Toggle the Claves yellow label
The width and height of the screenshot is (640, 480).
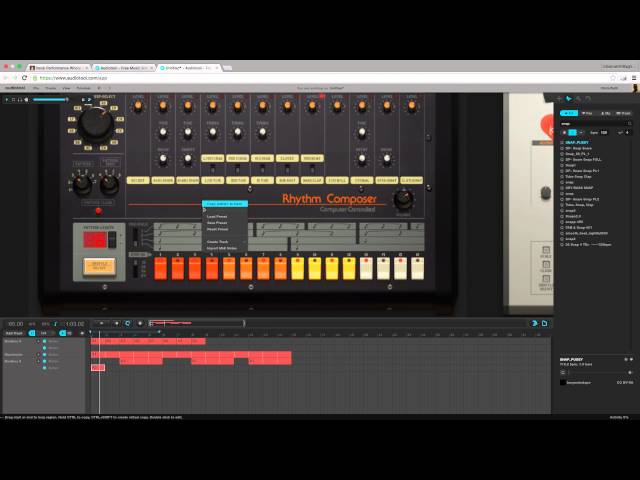[287, 158]
